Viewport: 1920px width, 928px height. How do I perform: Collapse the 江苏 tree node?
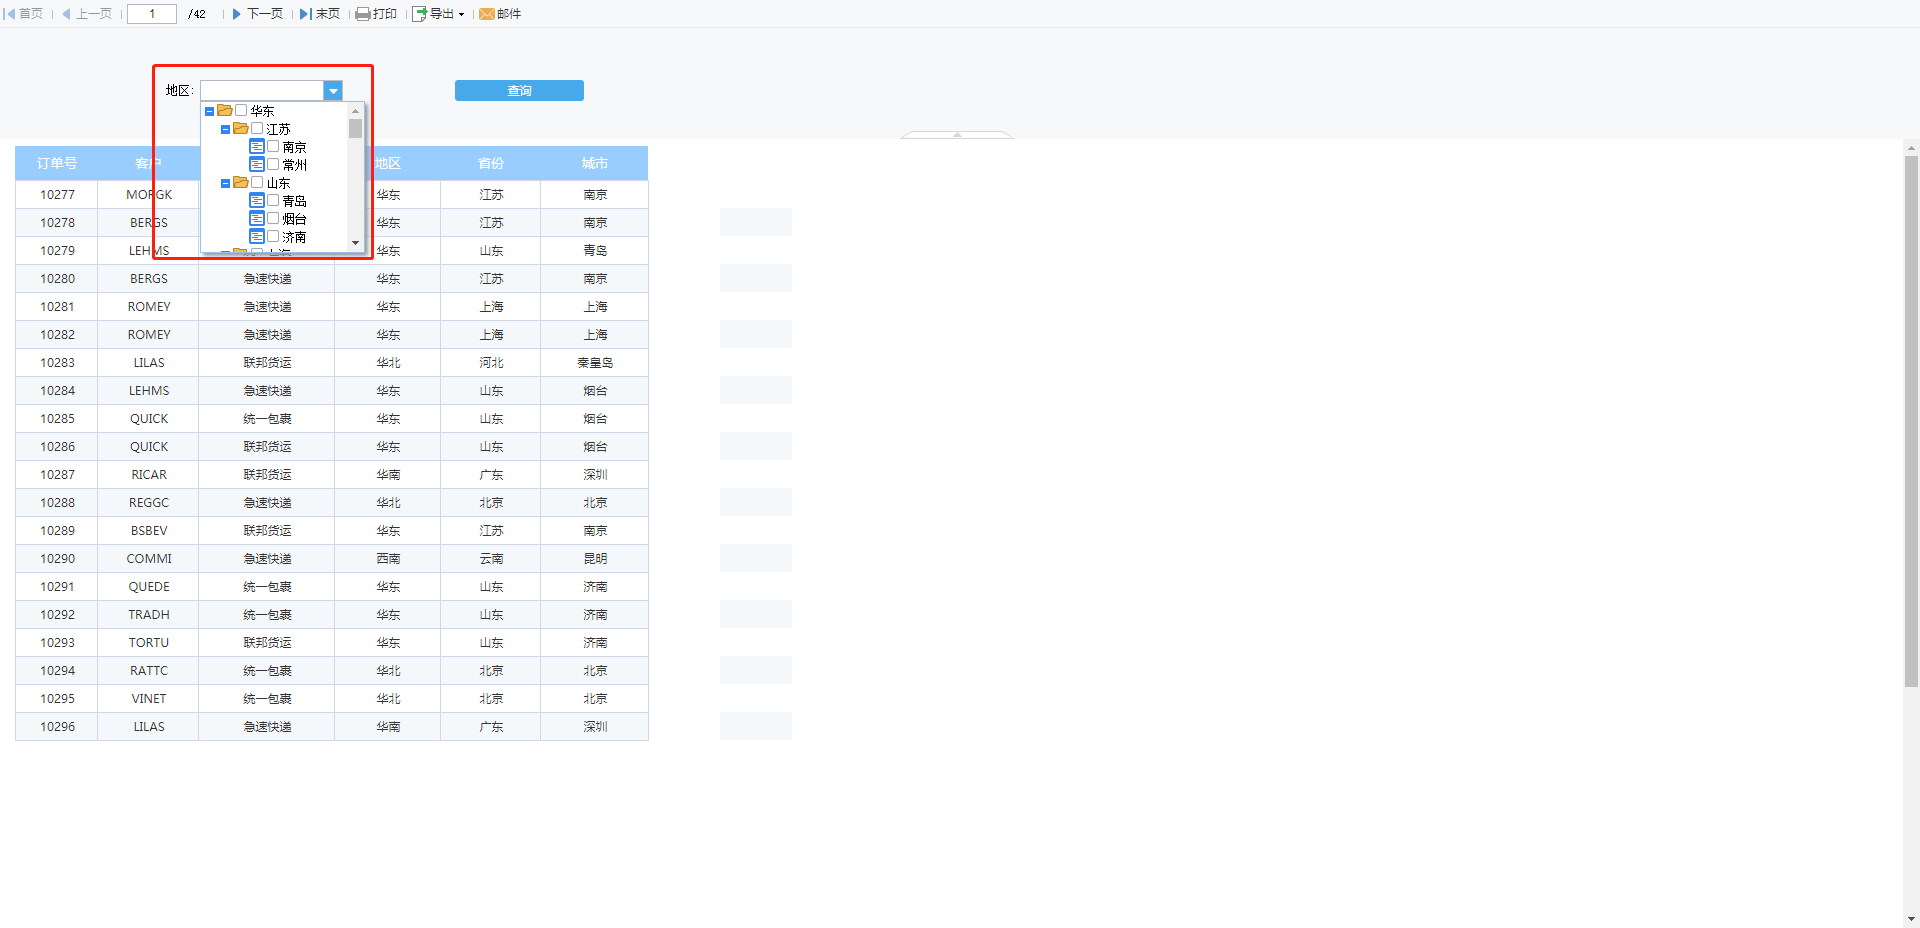click(225, 130)
